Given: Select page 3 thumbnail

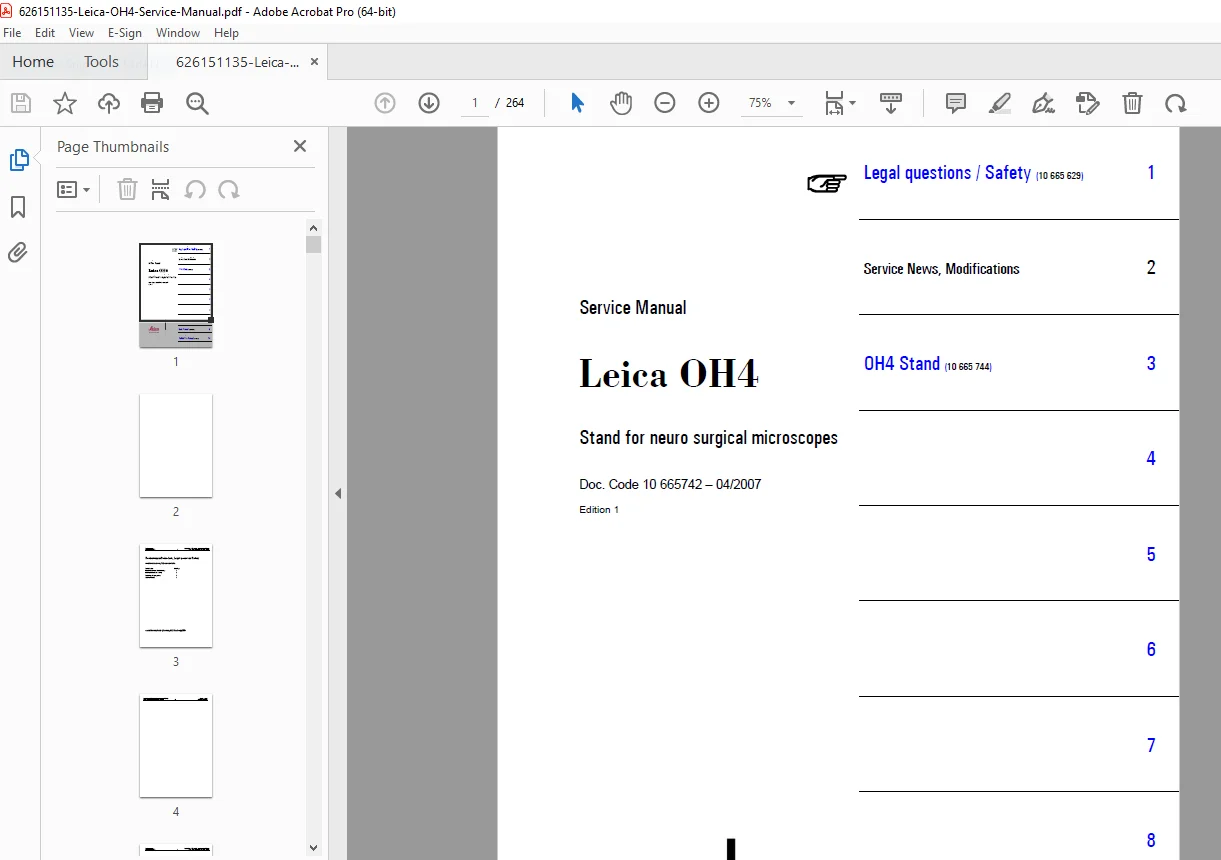Looking at the screenshot, I should [x=176, y=596].
